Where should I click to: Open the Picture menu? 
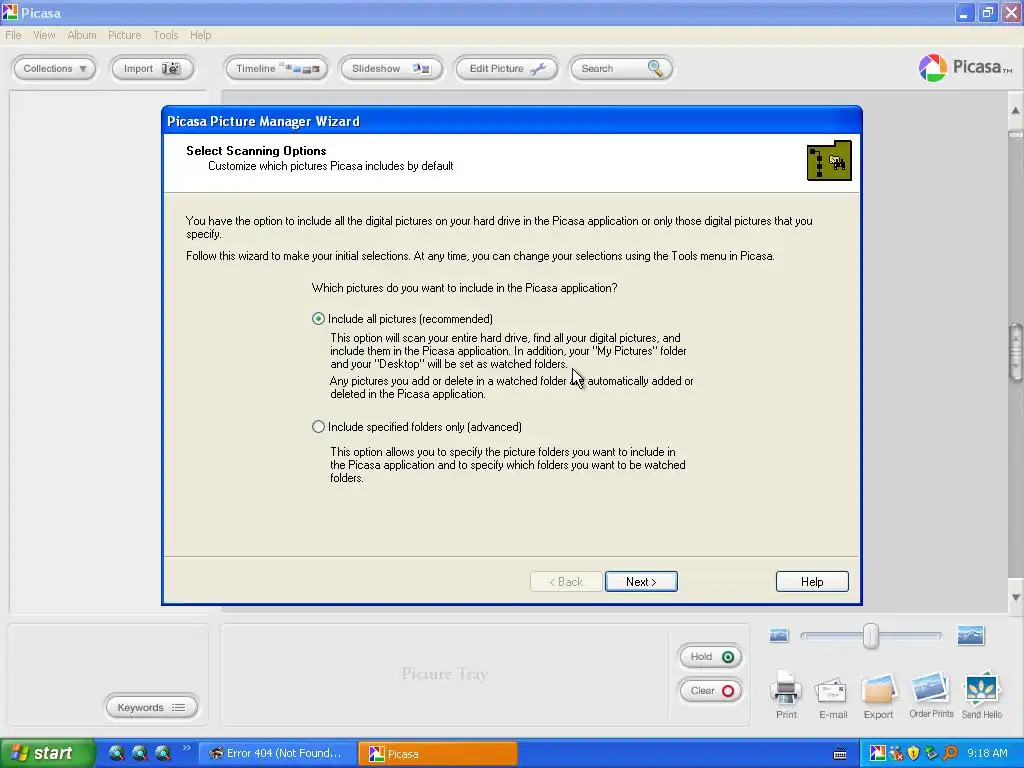[125, 35]
